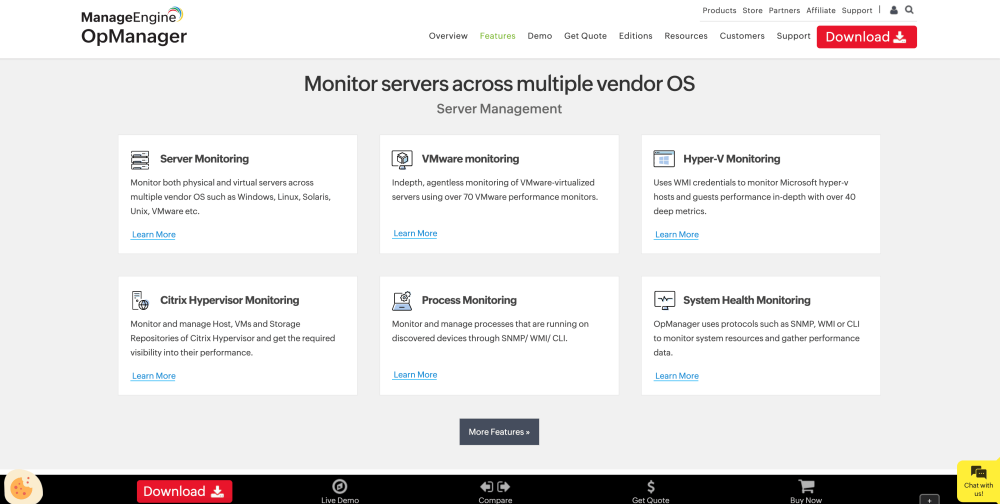Screen dimensions: 1000x504
Task: Open the Support link in top utility bar
Action: [857, 10]
